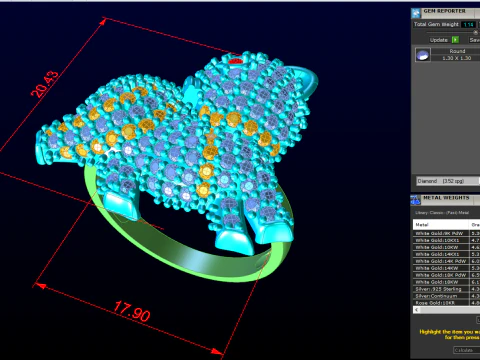
Task: Click the 17.90 dimension label in viewport
Action: click(132, 311)
